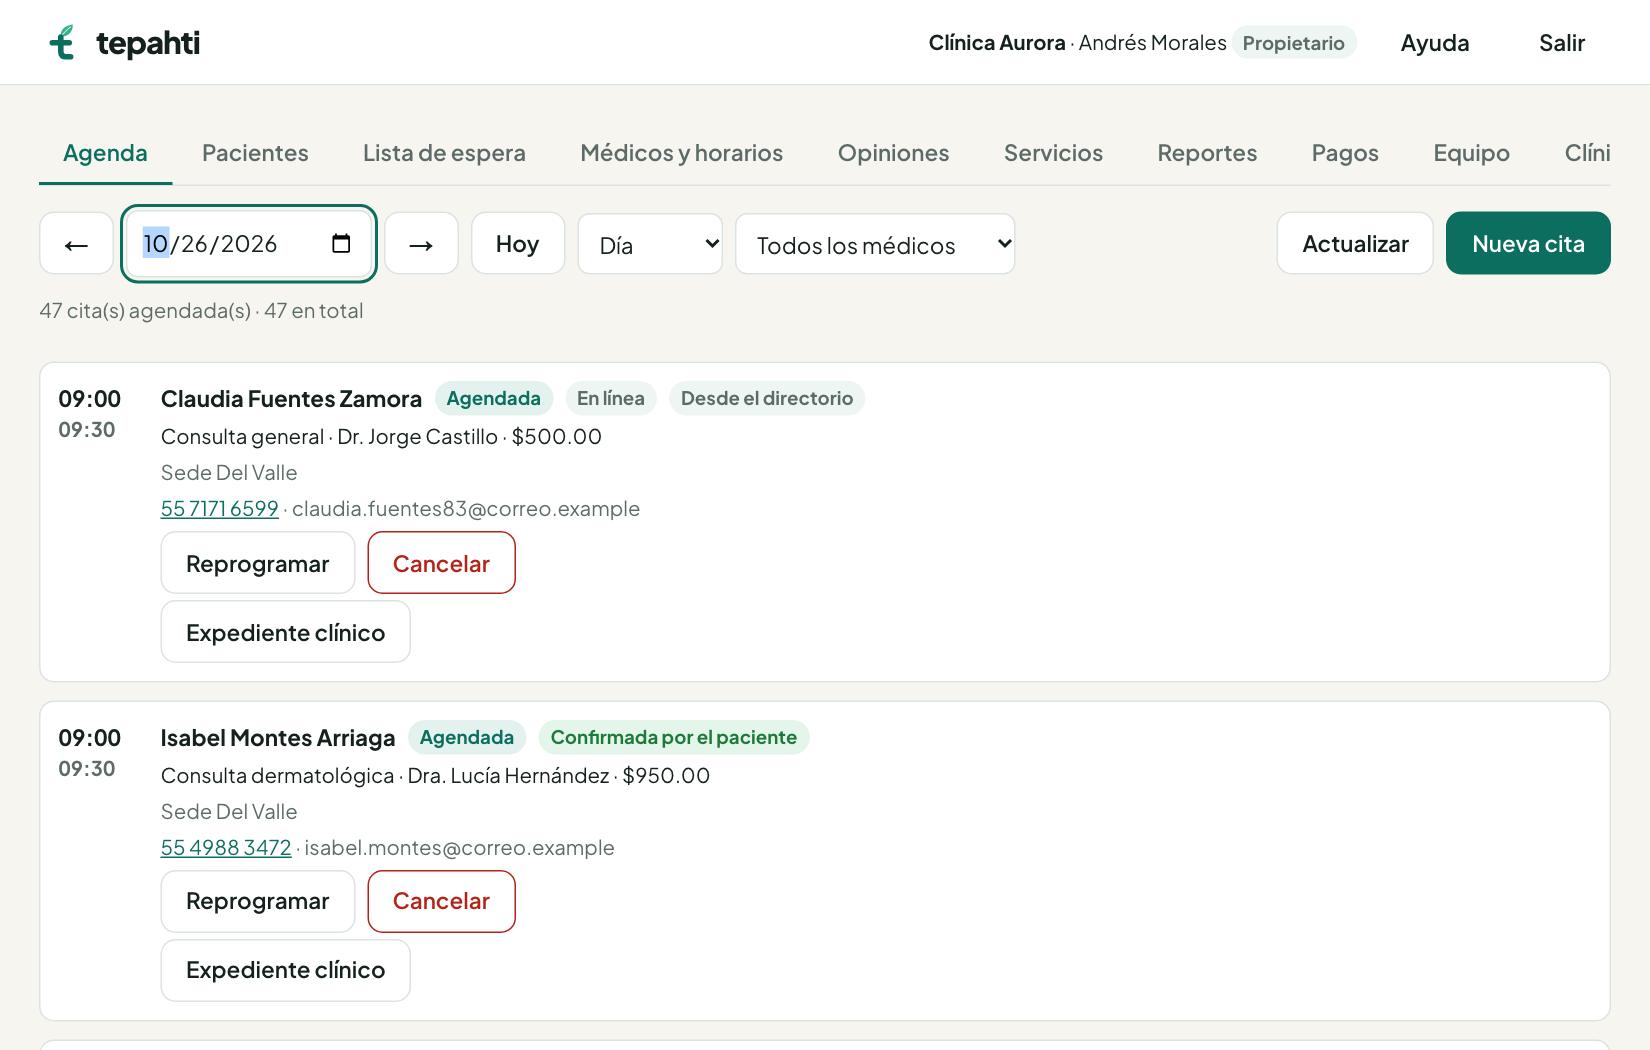Click the Agendada badge for Isabel Montes
This screenshot has width=1650, height=1050.
click(467, 737)
